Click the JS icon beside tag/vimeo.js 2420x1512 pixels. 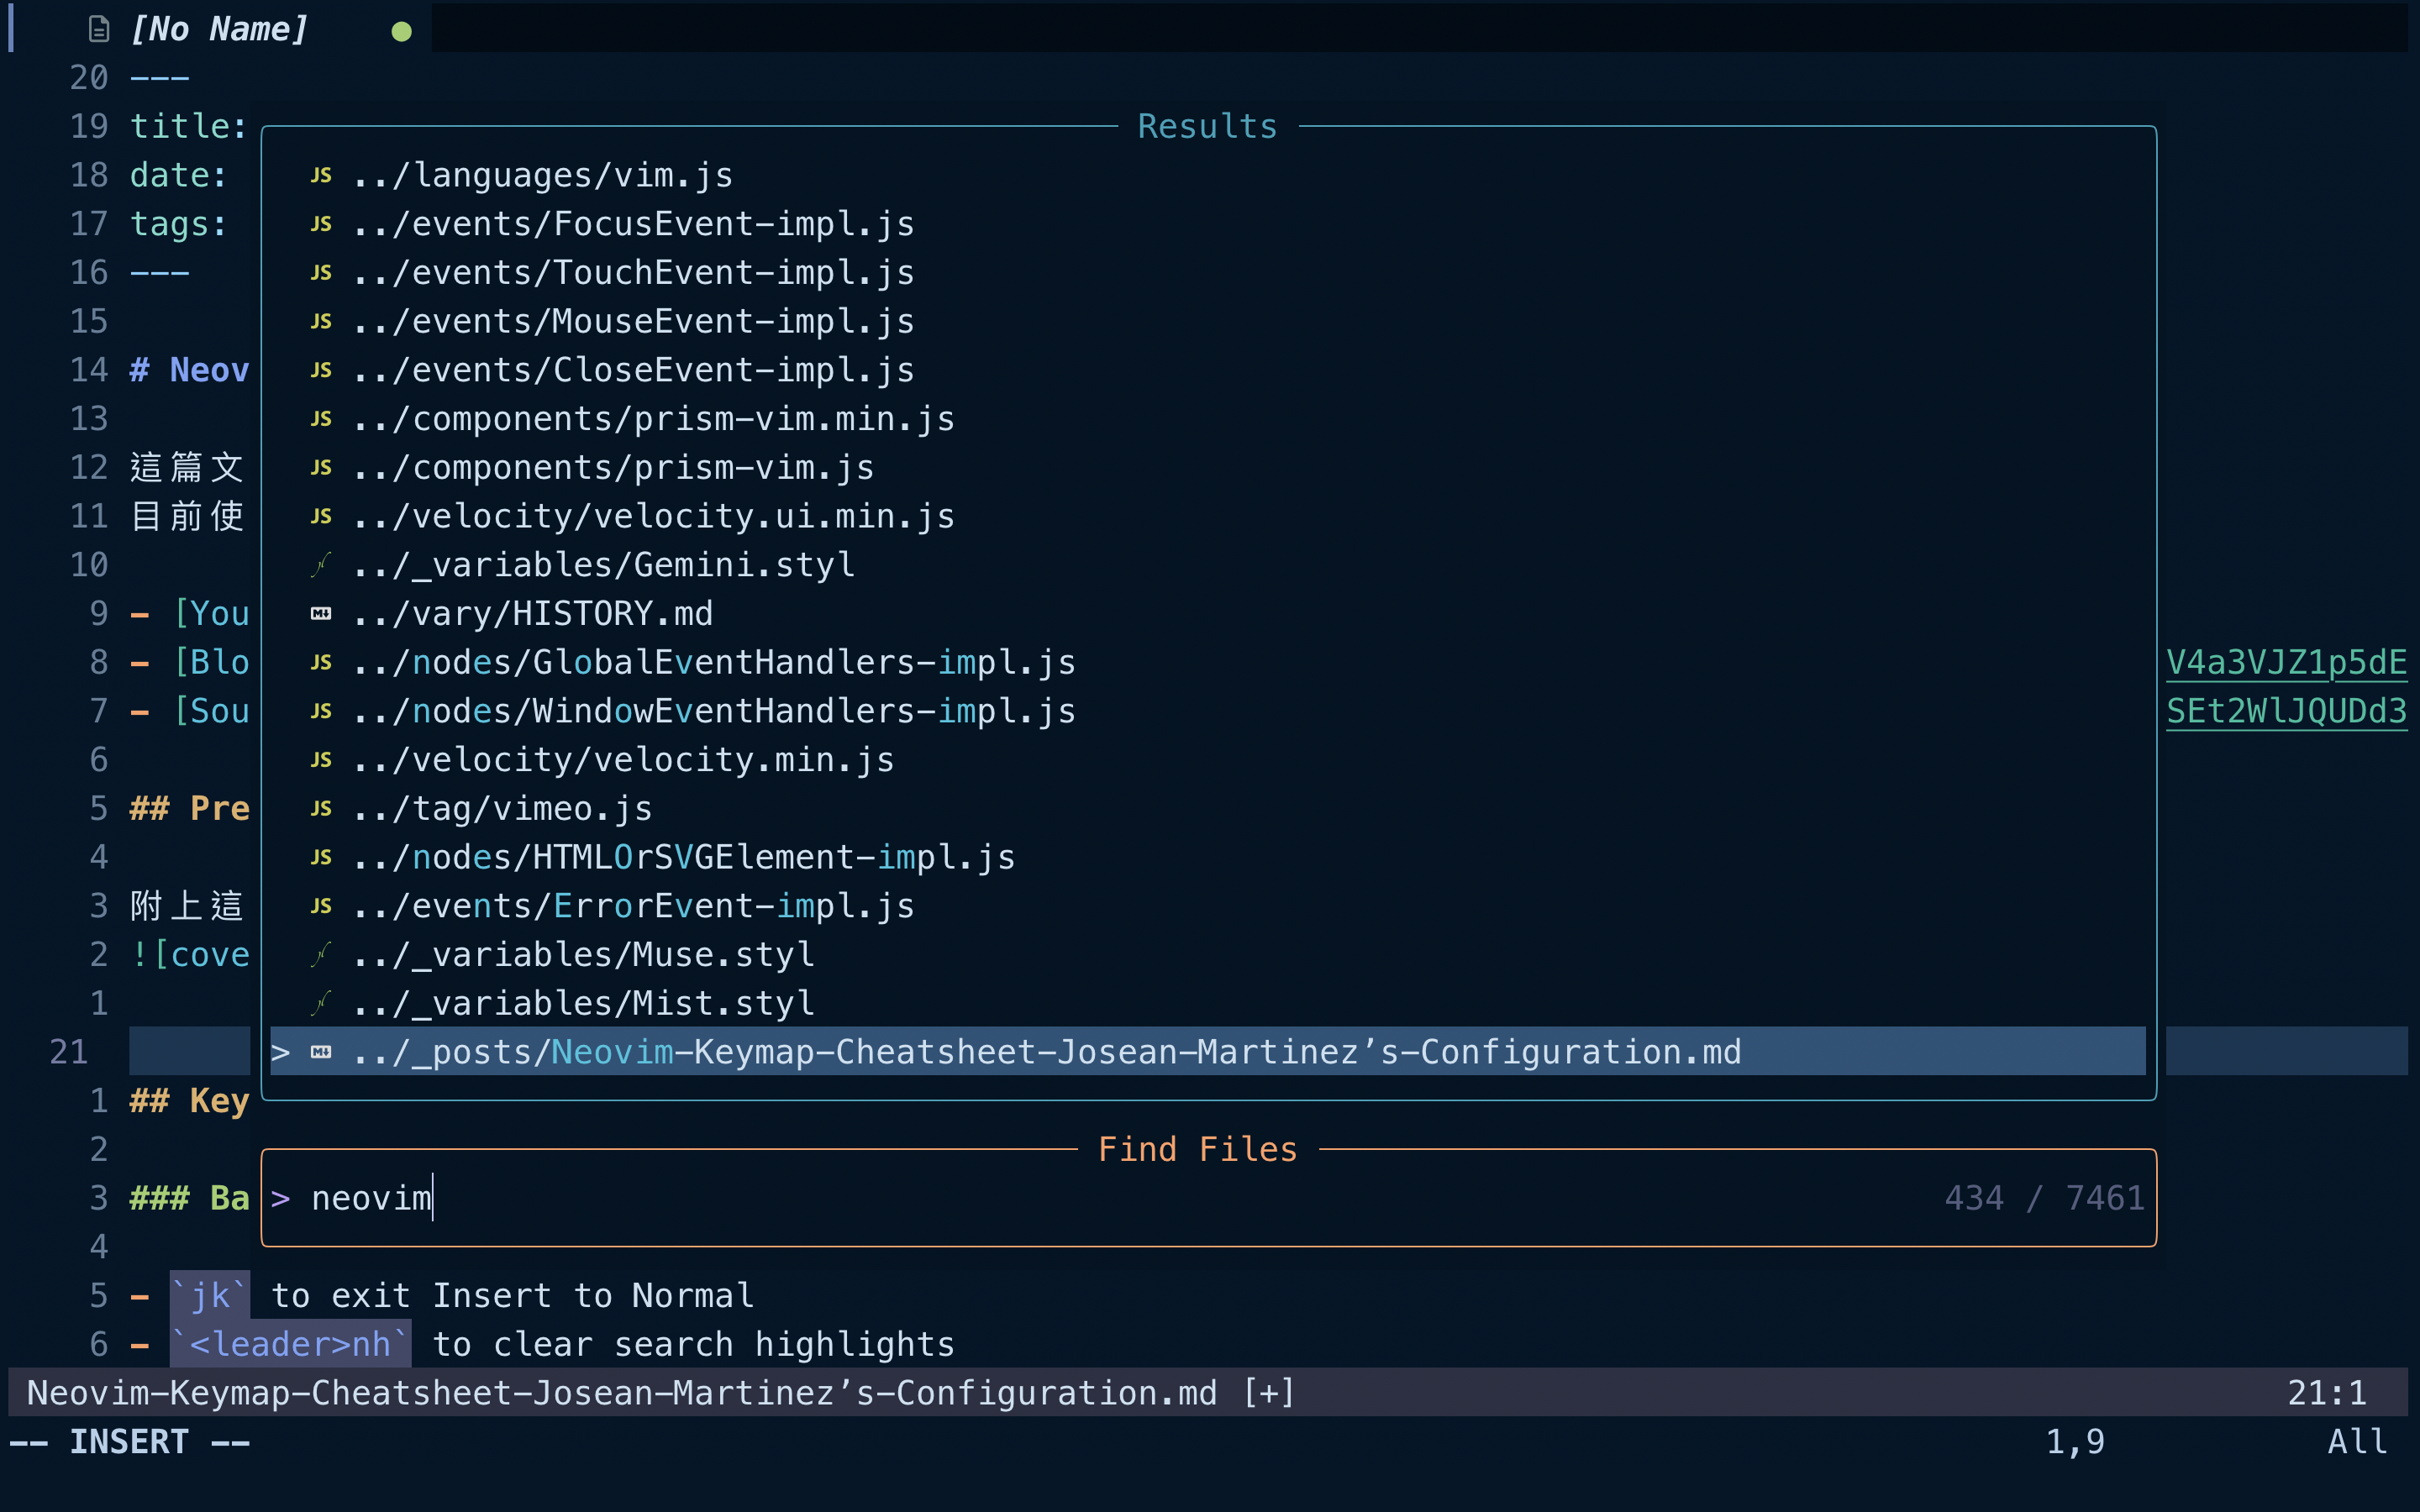(x=321, y=808)
